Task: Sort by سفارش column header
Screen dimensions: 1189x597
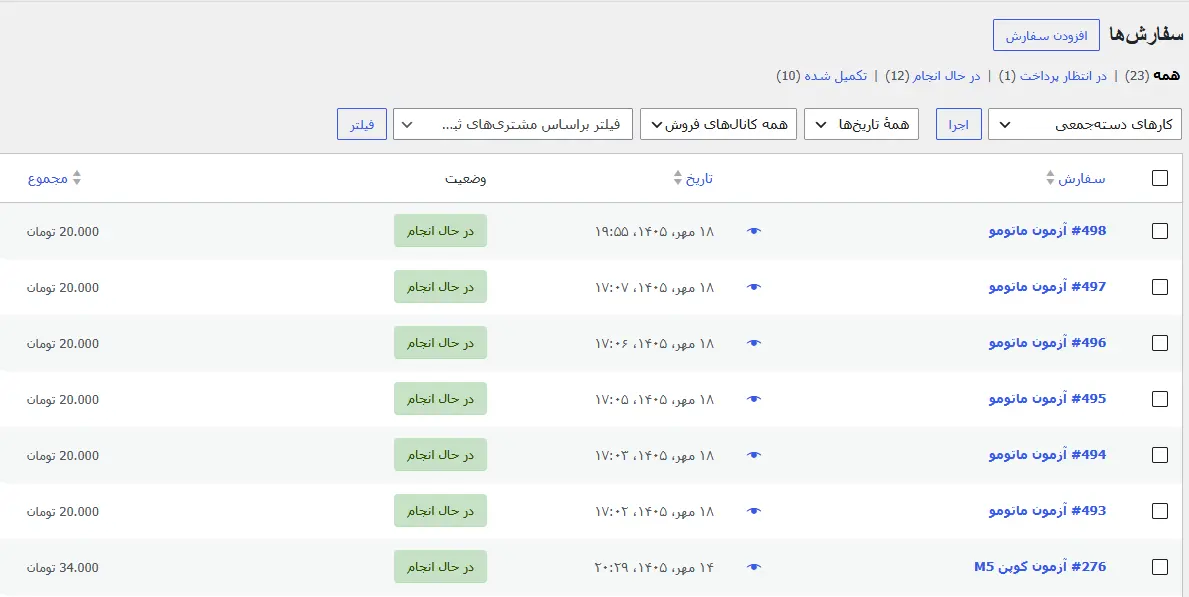Action: (x=1081, y=179)
